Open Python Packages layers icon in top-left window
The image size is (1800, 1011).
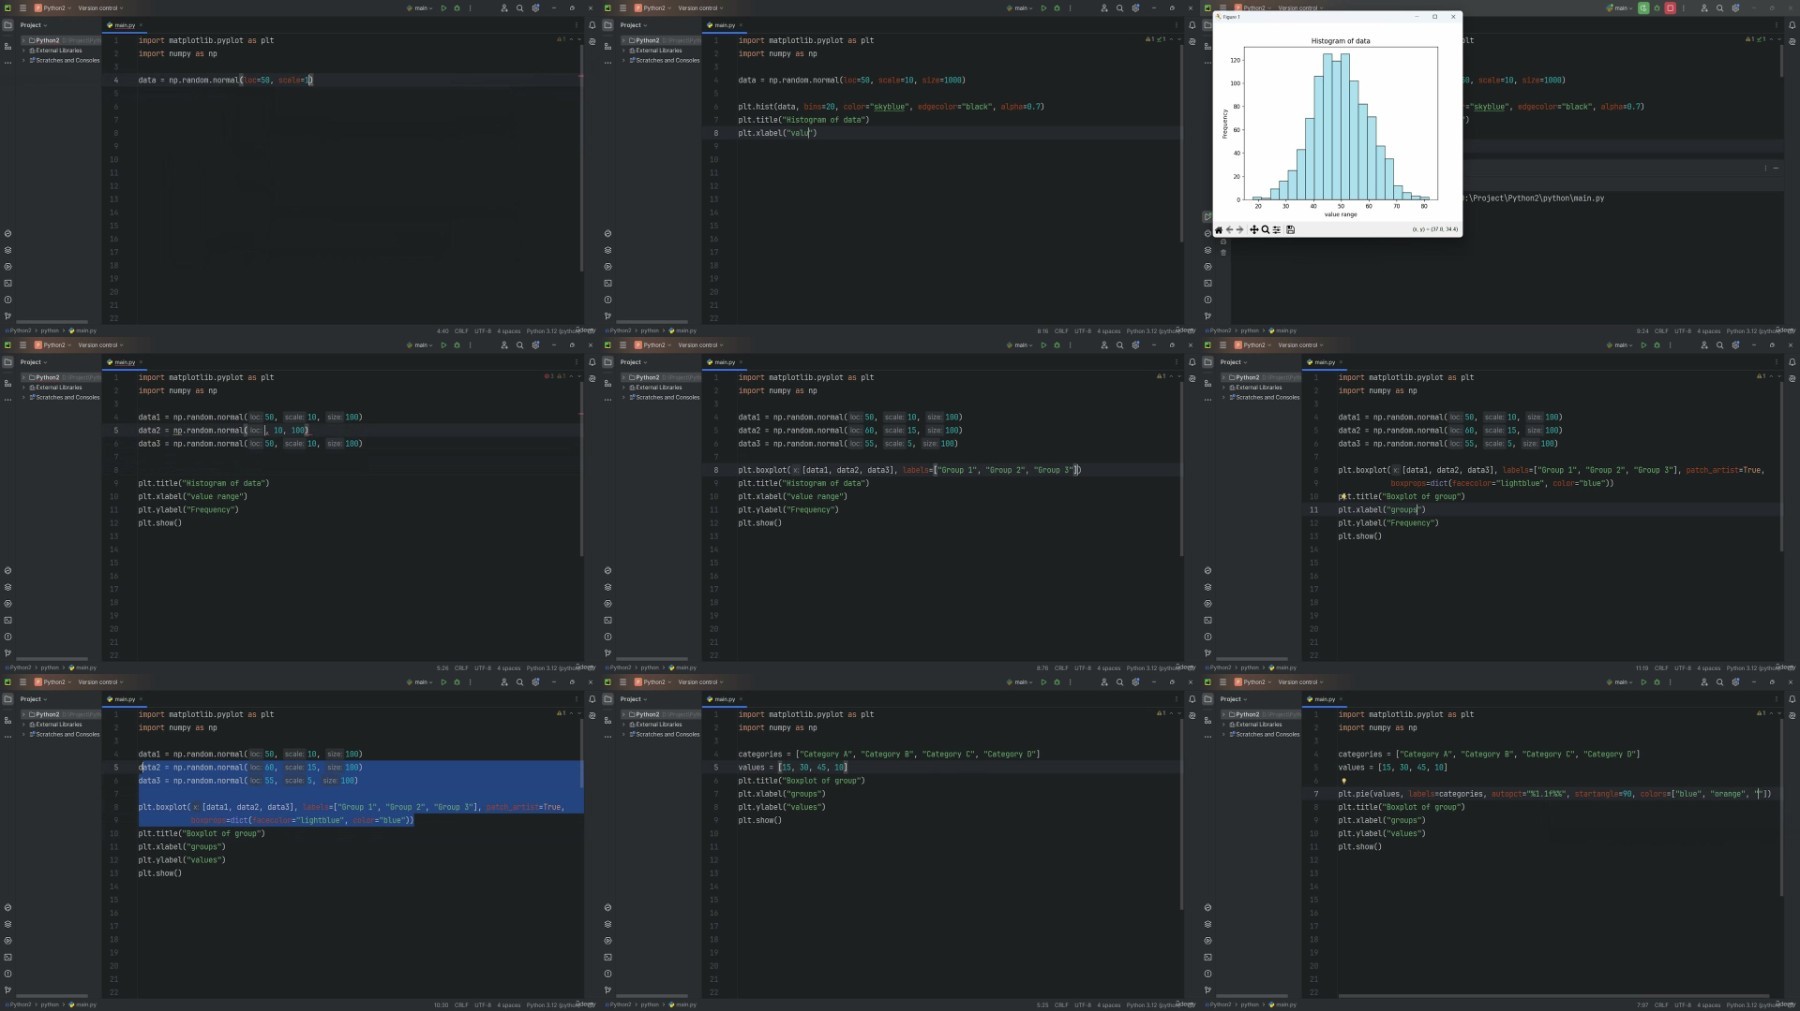[8, 250]
